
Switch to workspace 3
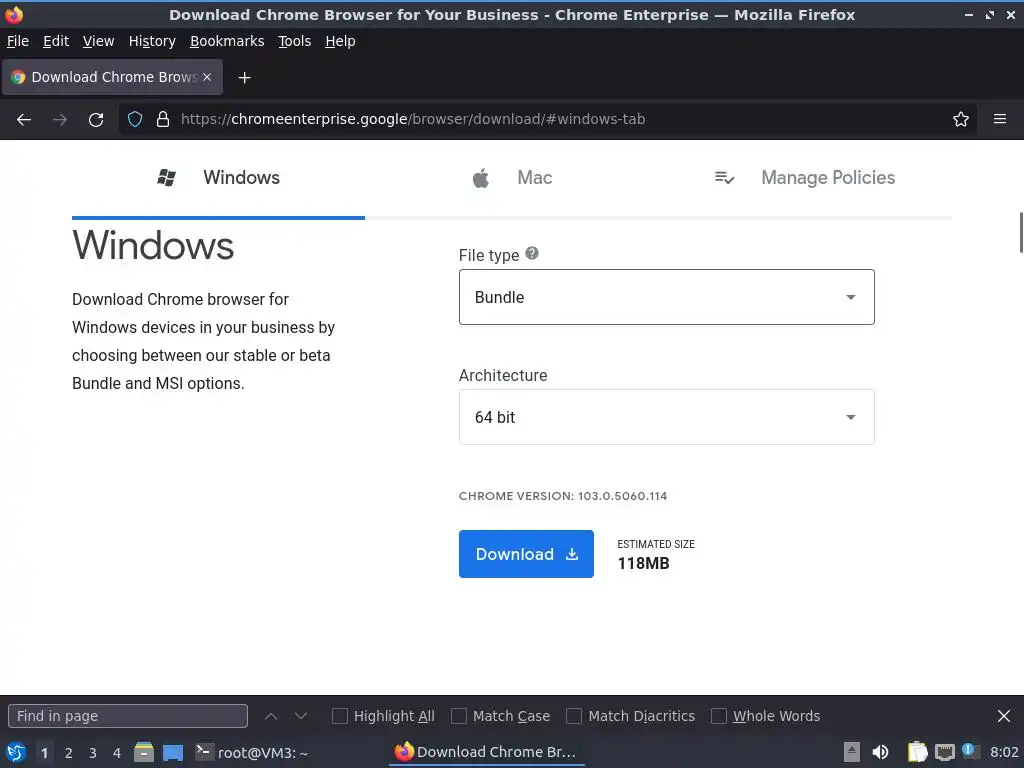coord(93,753)
